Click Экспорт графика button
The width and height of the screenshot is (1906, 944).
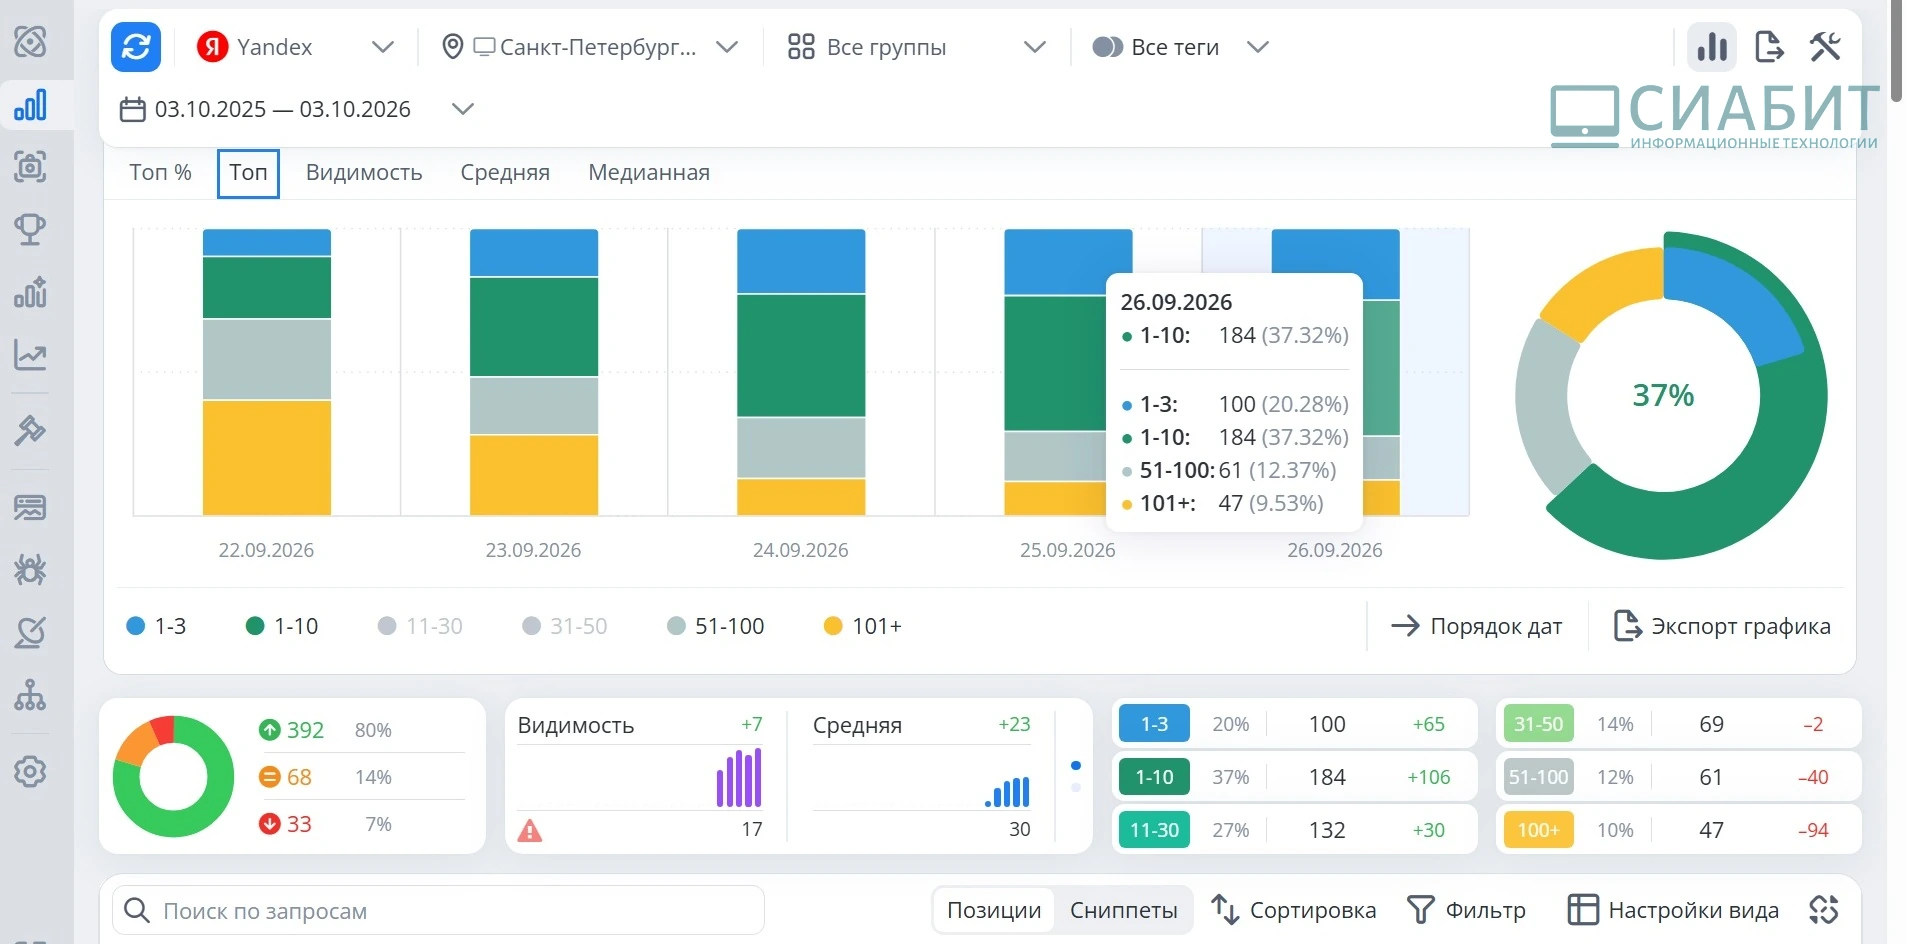click(x=1722, y=626)
